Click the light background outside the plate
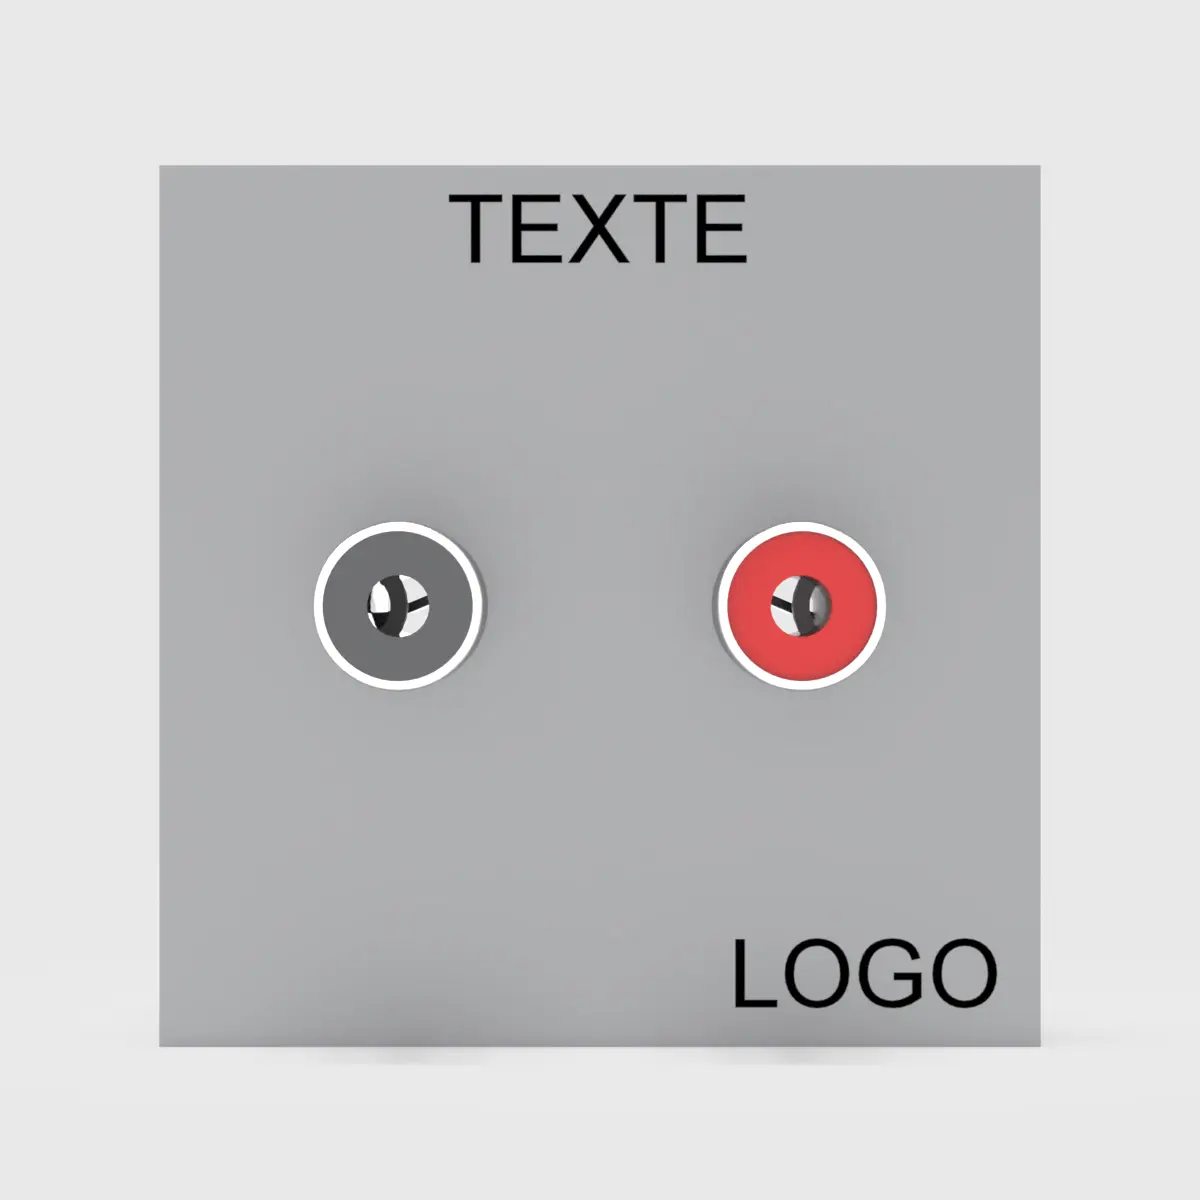The image size is (1200, 1200). pos(80,600)
